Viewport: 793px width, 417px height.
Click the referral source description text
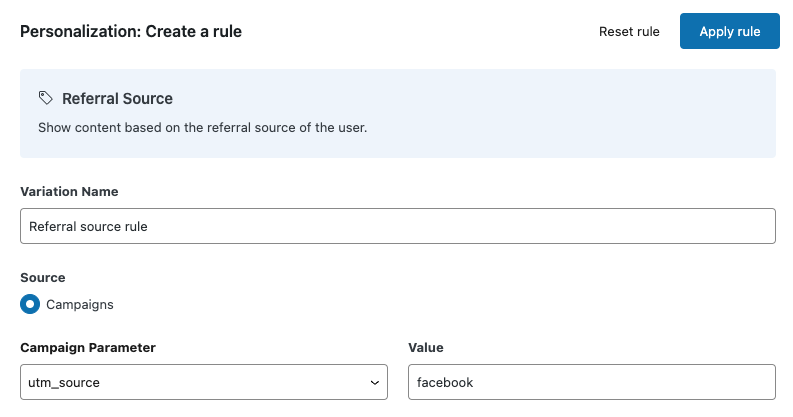(x=203, y=128)
